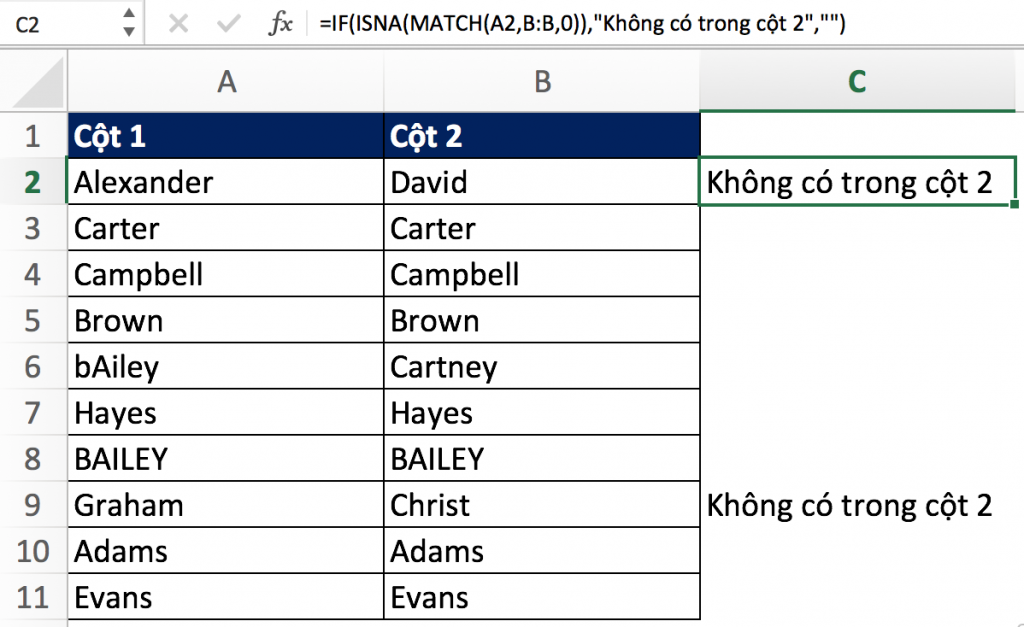Click the cancel (X) formula icon
Viewport: 1024px width, 627px height.
point(179,24)
